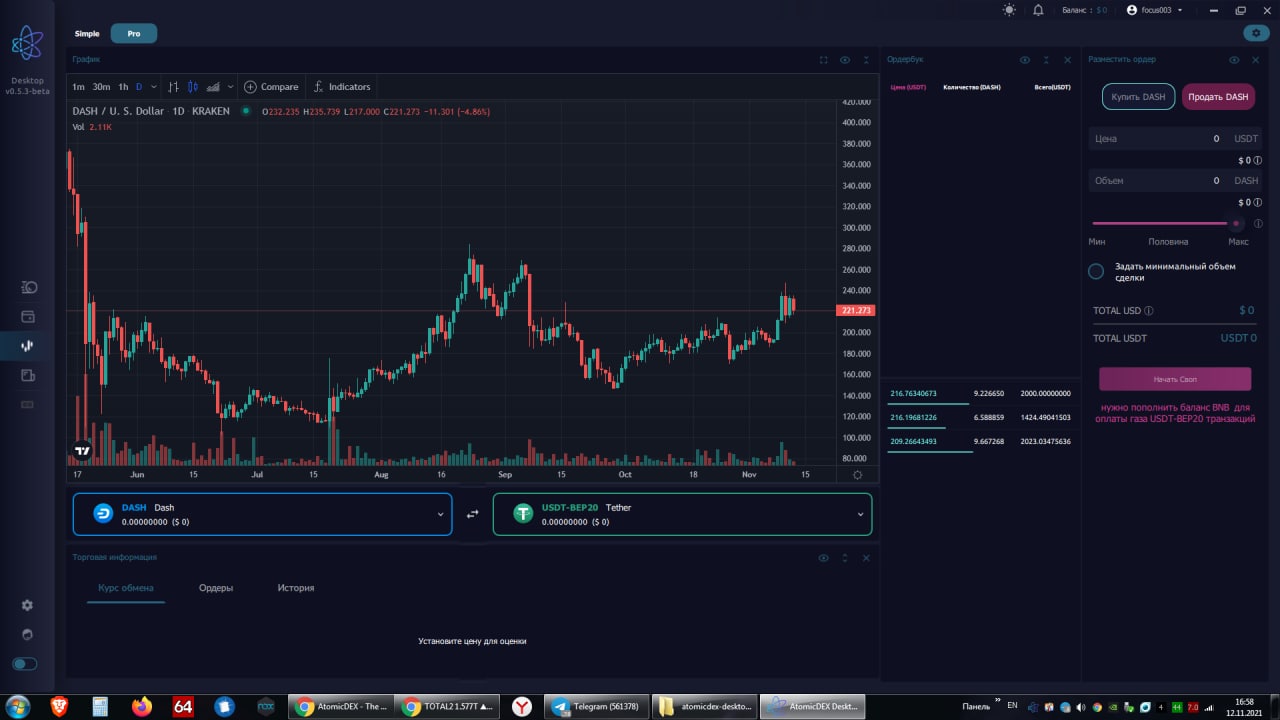Close the Разместить ордер panel

(x=1256, y=60)
